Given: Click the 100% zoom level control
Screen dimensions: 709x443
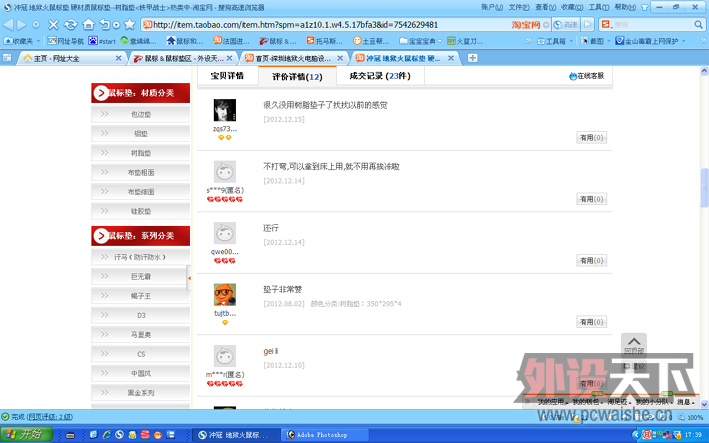Looking at the screenshot, I should [x=690, y=417].
